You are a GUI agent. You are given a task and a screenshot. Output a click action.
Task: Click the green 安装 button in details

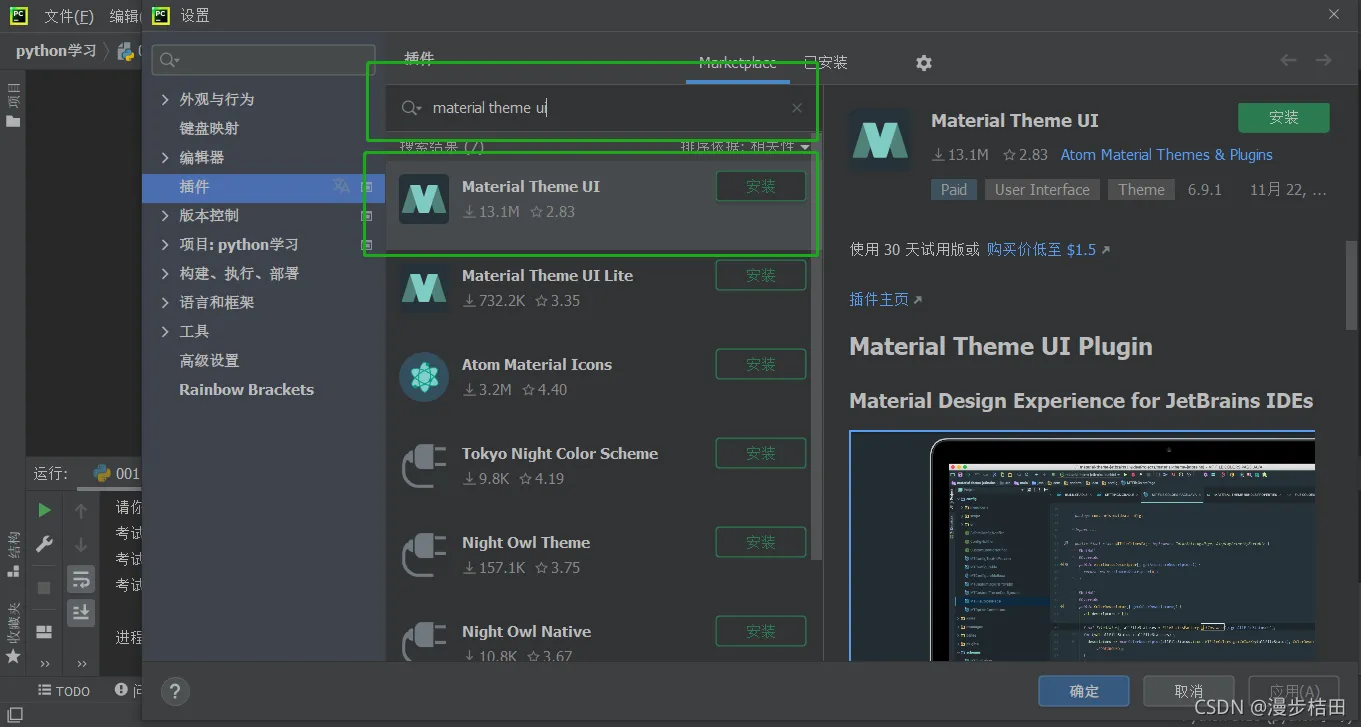1284,117
